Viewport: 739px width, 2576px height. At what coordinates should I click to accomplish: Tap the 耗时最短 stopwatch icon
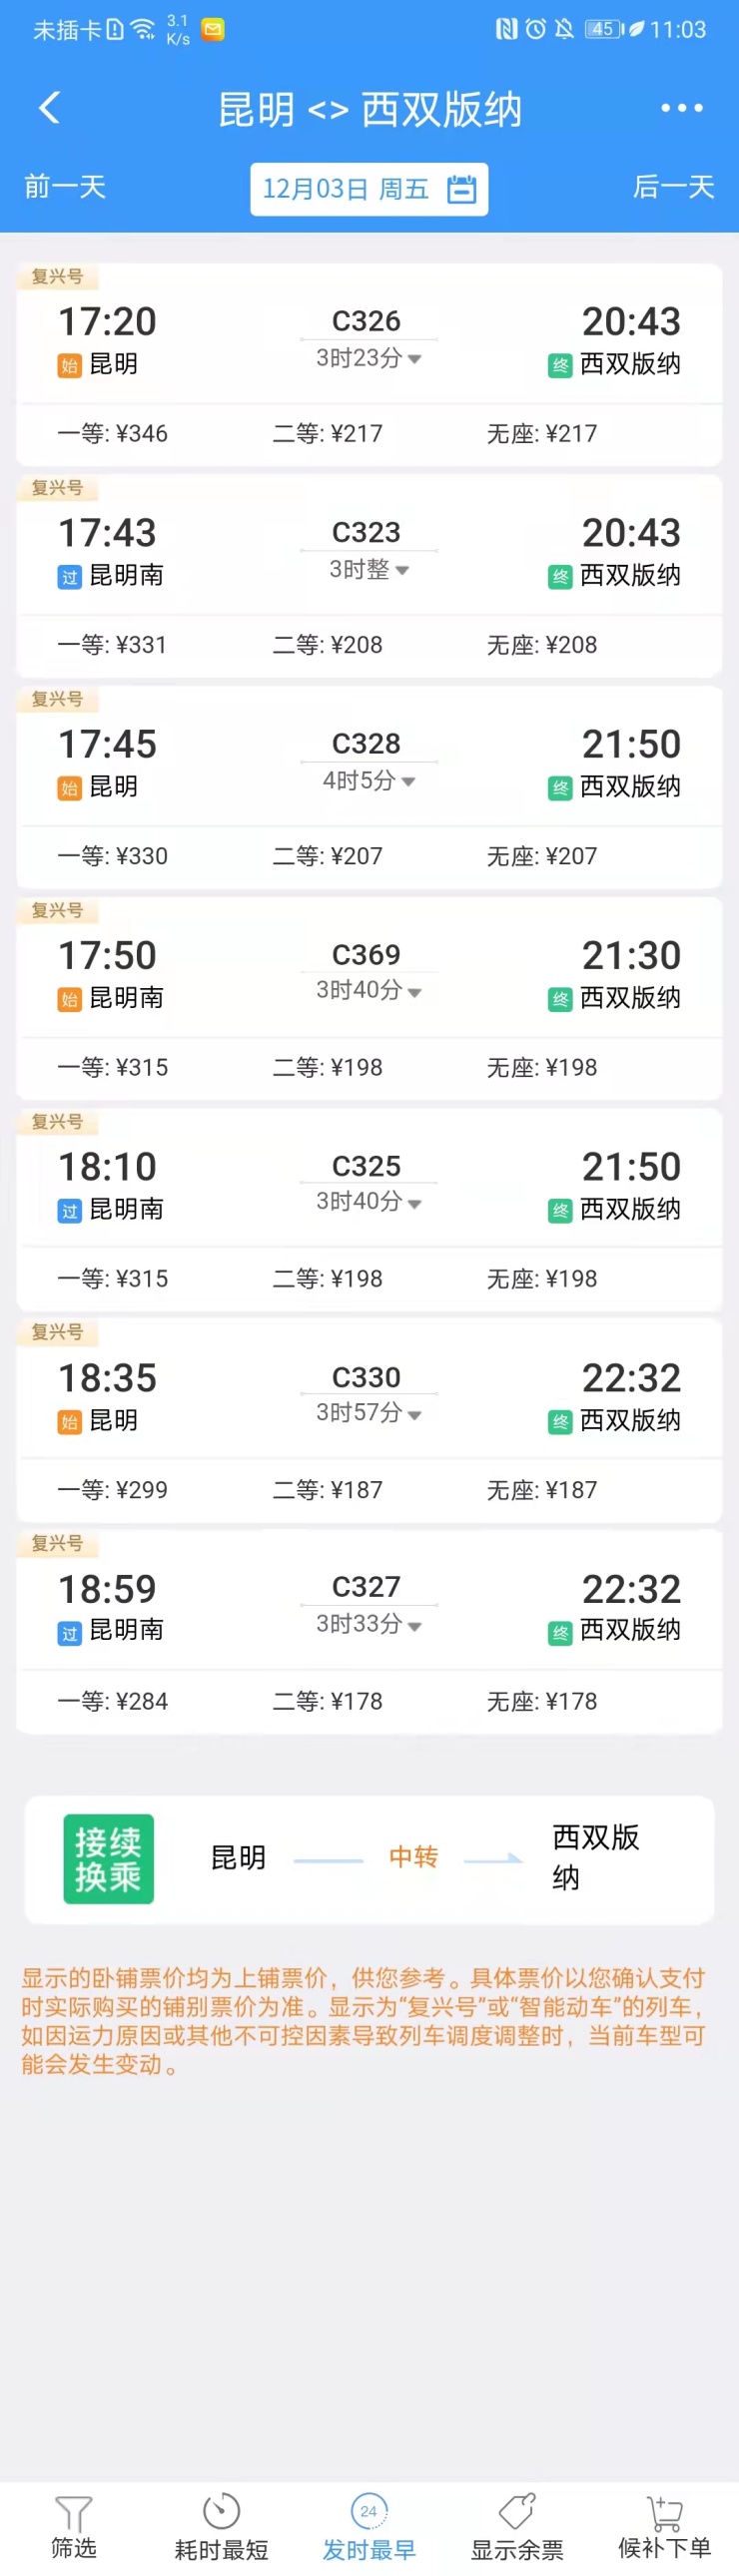pyautogui.click(x=221, y=2511)
